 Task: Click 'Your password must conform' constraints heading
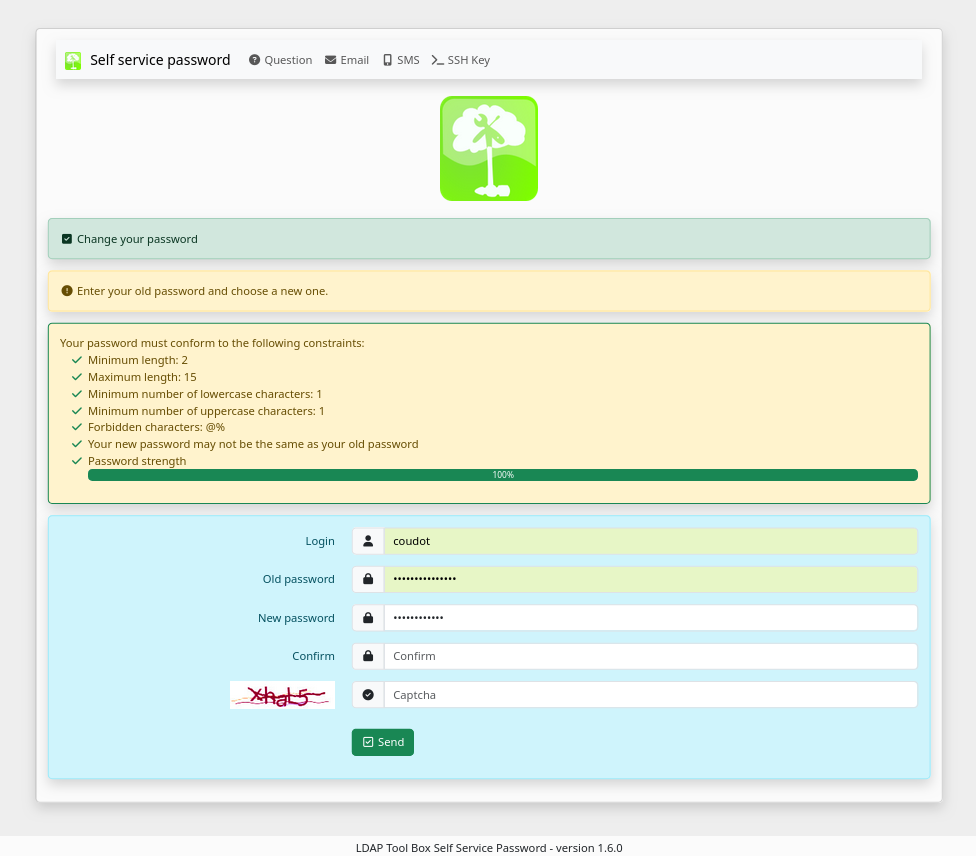(x=212, y=343)
